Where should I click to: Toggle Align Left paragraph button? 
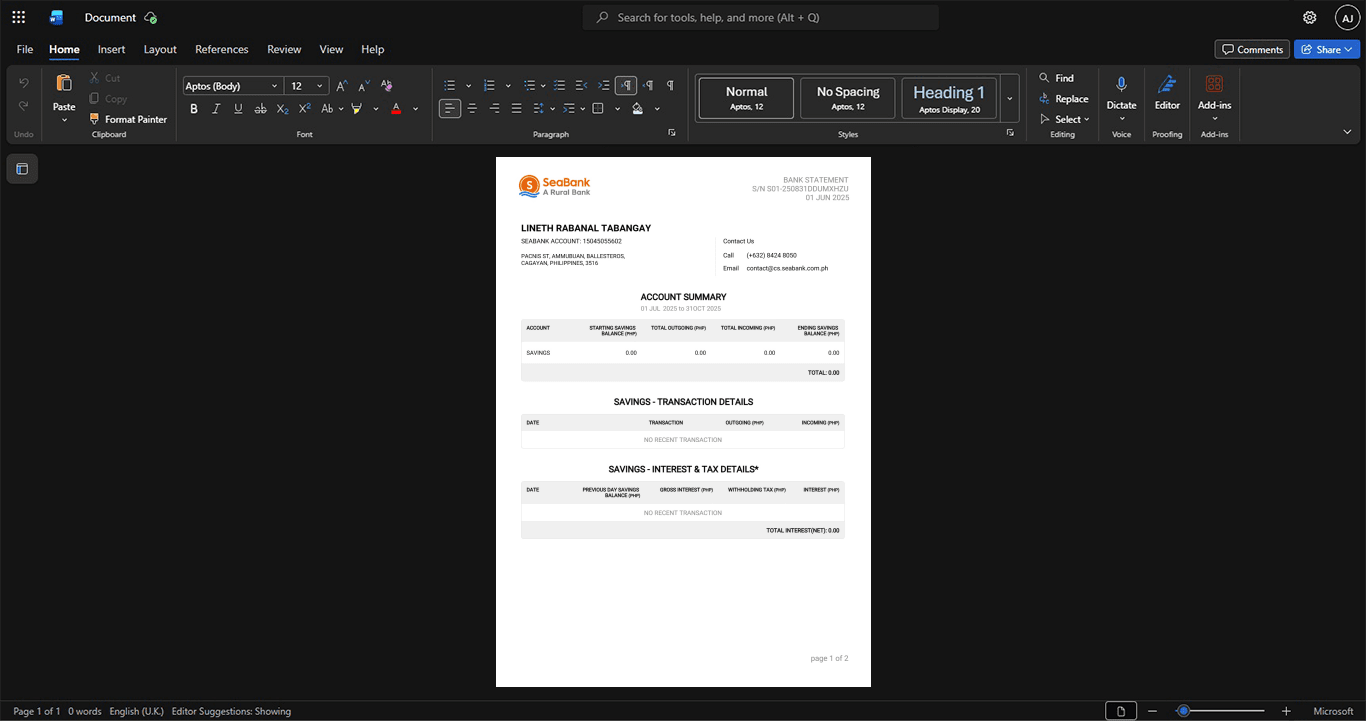[450, 108]
